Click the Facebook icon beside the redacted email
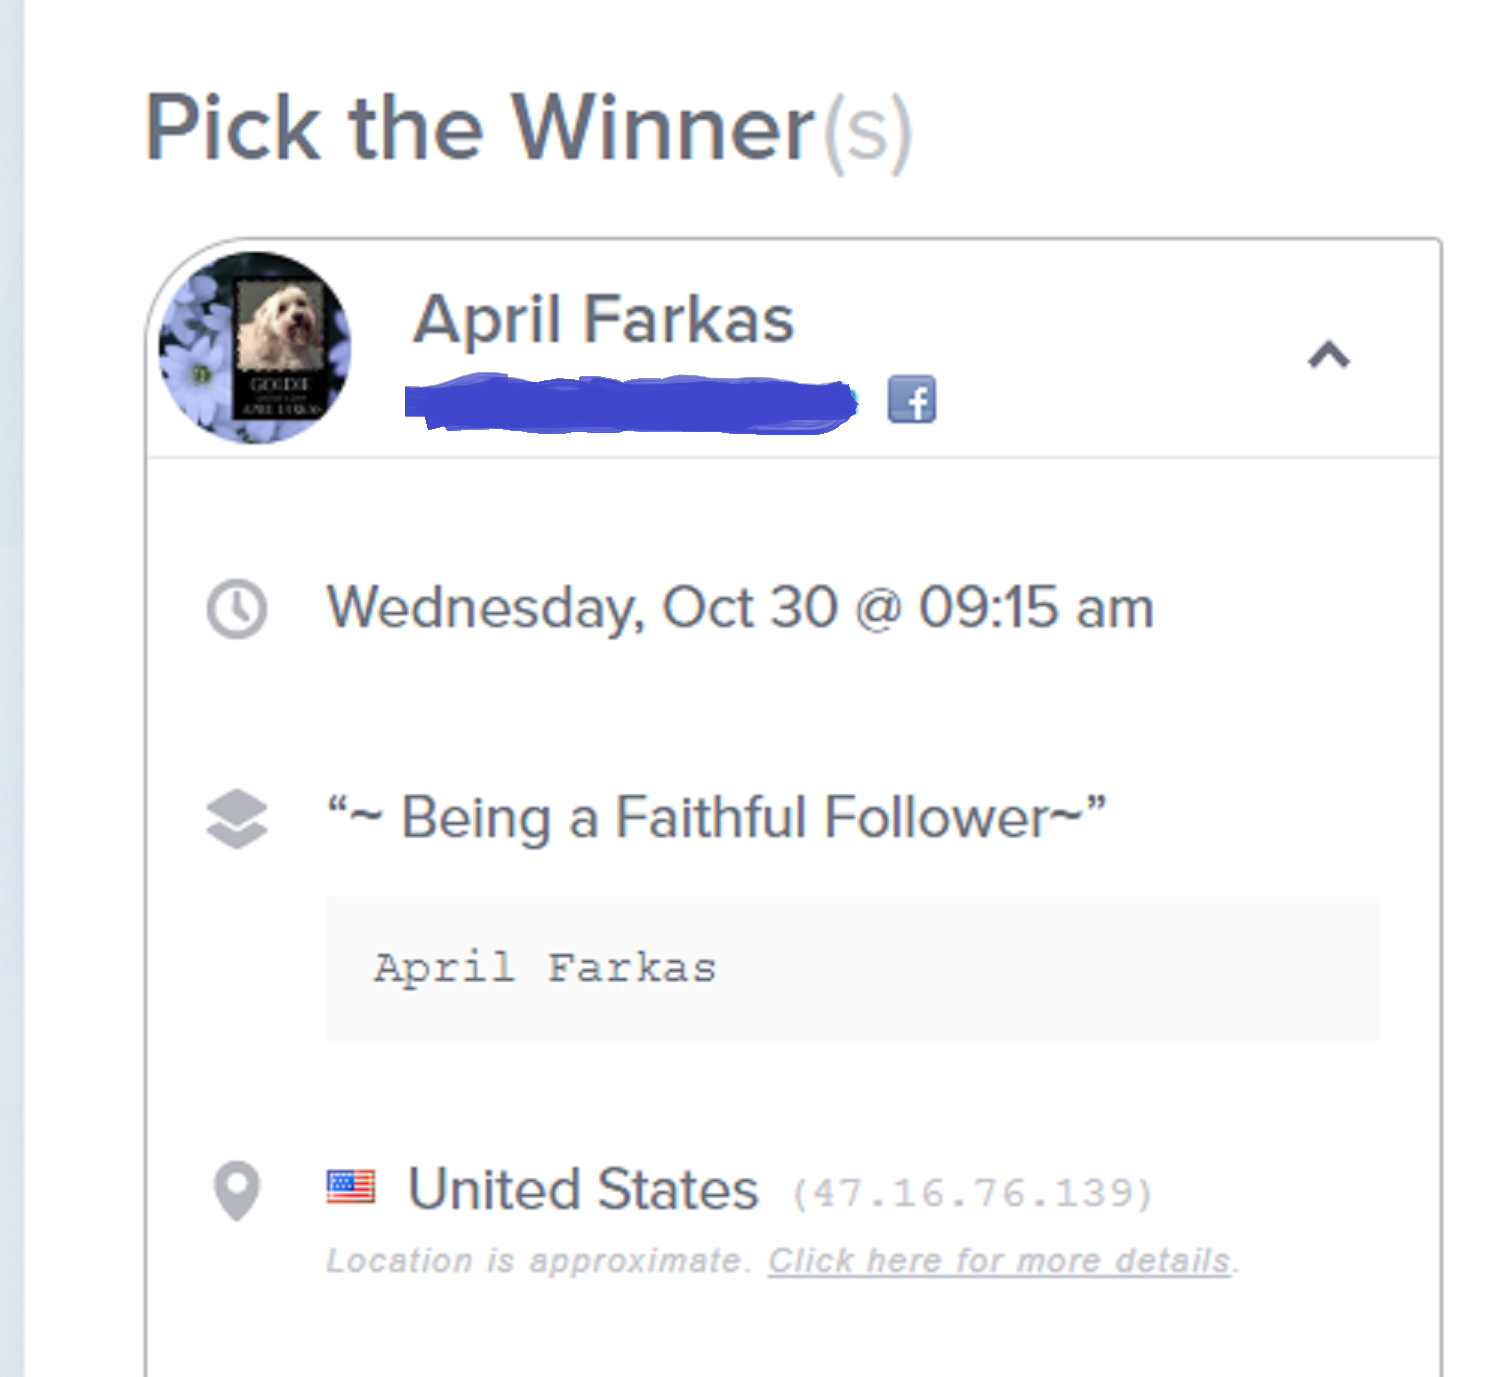Viewport: 1500px width, 1377px height. (912, 400)
